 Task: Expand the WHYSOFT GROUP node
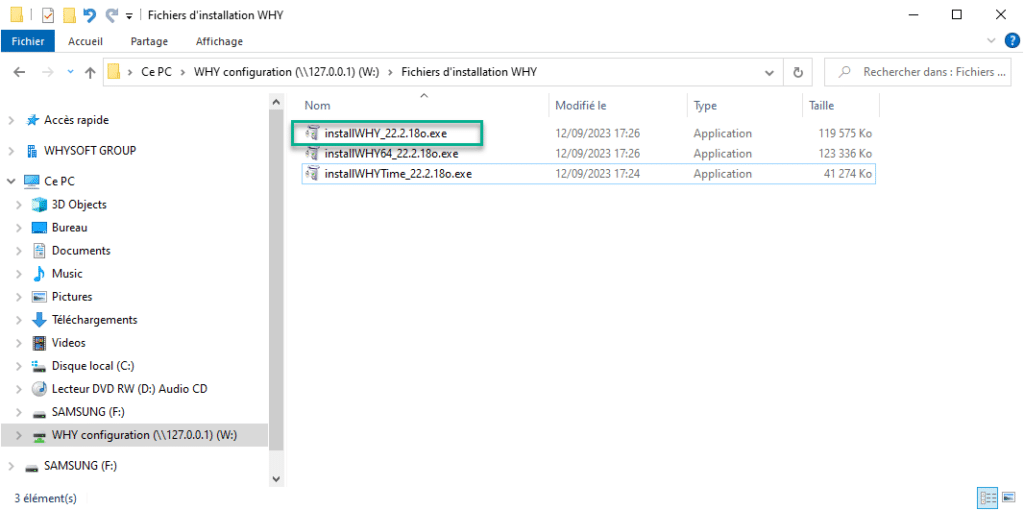[11, 151]
